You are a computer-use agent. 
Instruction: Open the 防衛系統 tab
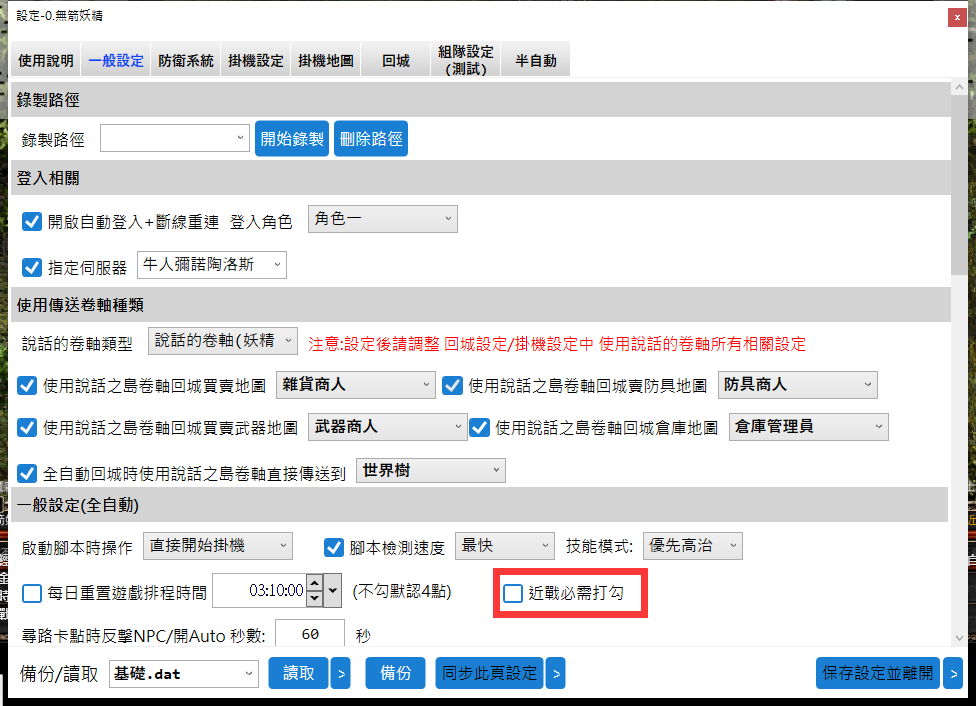pyautogui.click(x=185, y=60)
